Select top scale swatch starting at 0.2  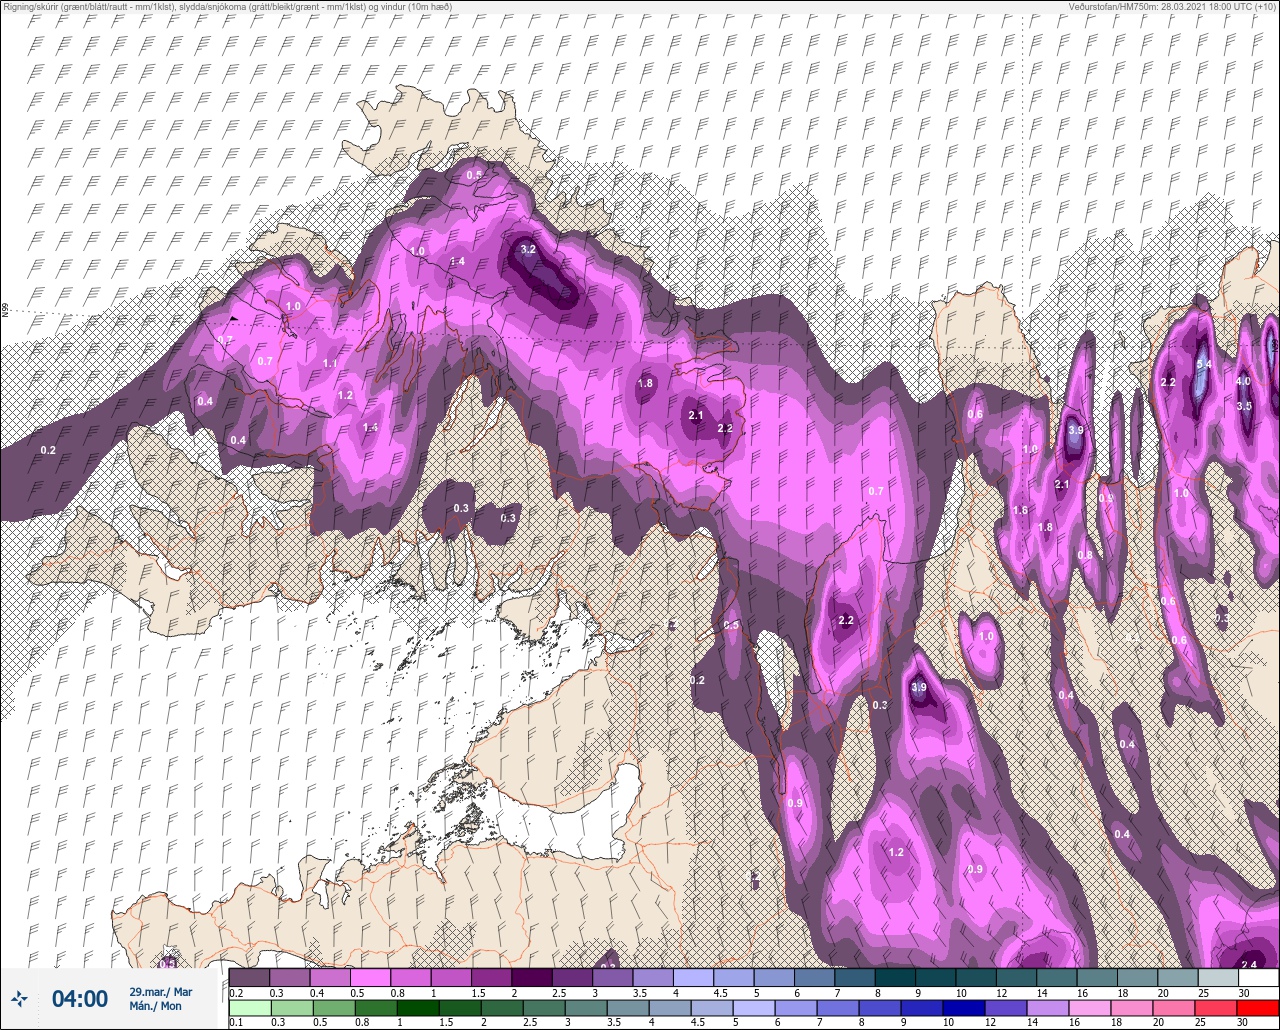(x=249, y=977)
